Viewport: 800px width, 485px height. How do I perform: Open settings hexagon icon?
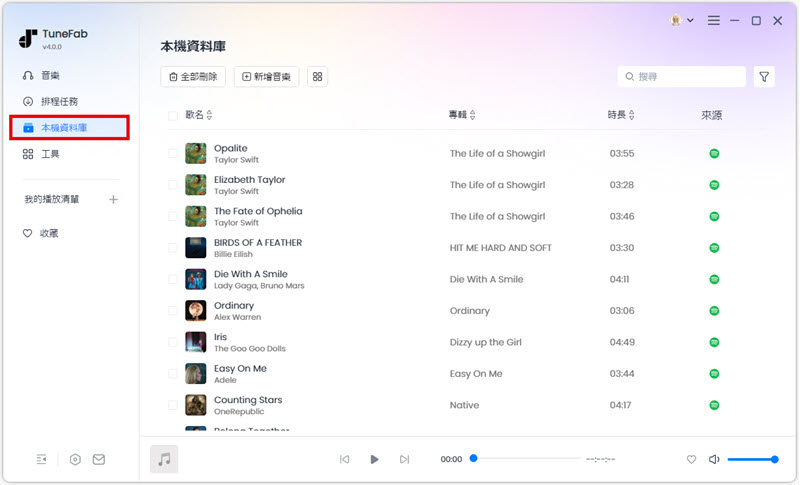75,460
